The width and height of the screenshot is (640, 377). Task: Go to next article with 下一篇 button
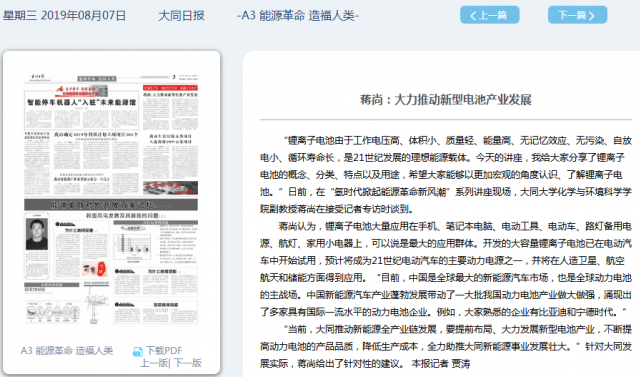tap(577, 15)
